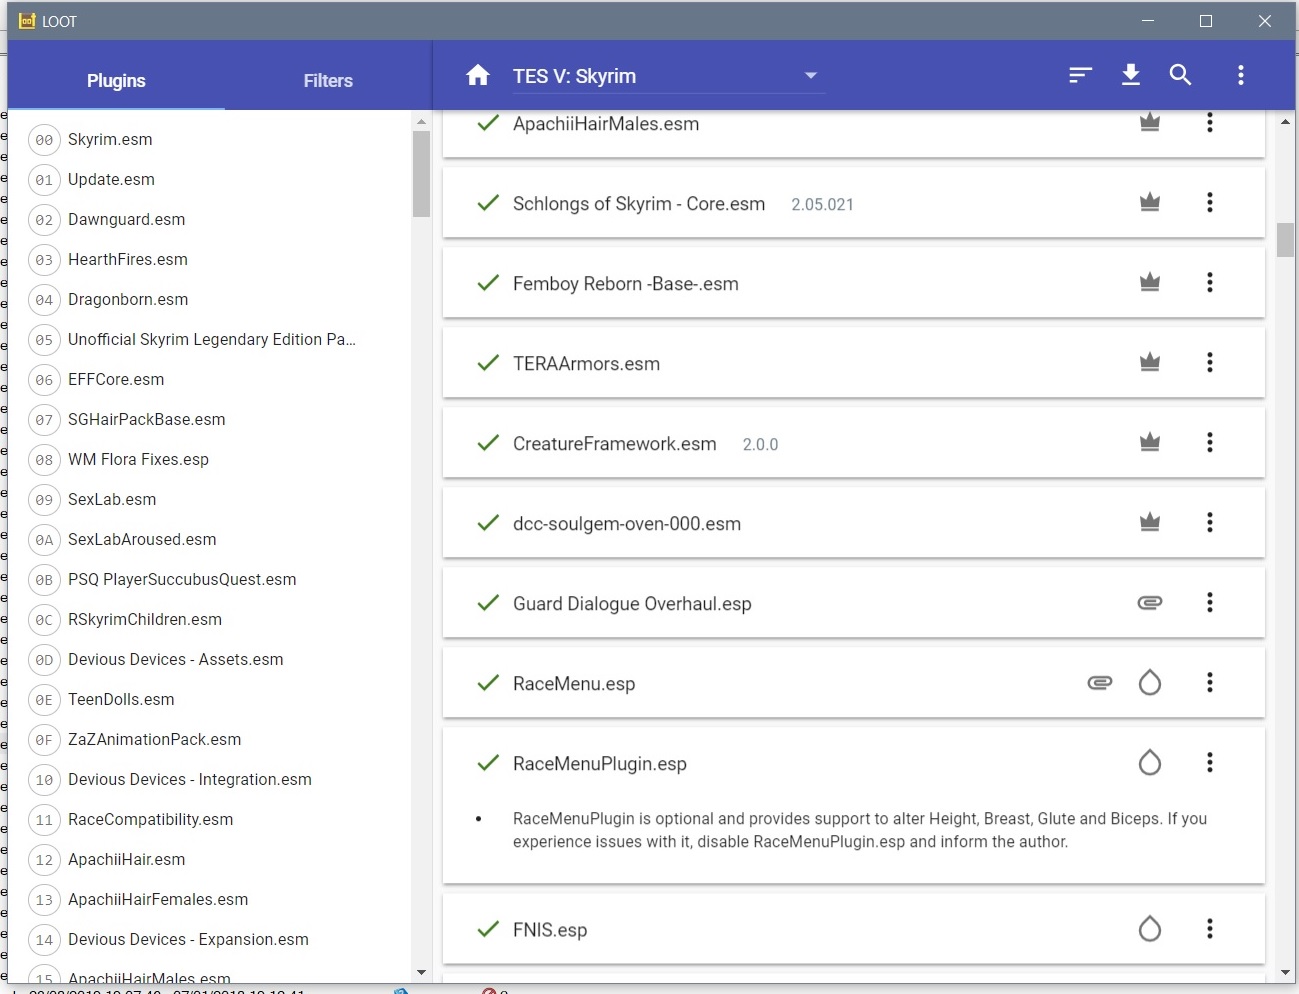Viewport: 1299px width, 994px height.
Task: Click the Update Masterlist download icon
Action: point(1131,75)
